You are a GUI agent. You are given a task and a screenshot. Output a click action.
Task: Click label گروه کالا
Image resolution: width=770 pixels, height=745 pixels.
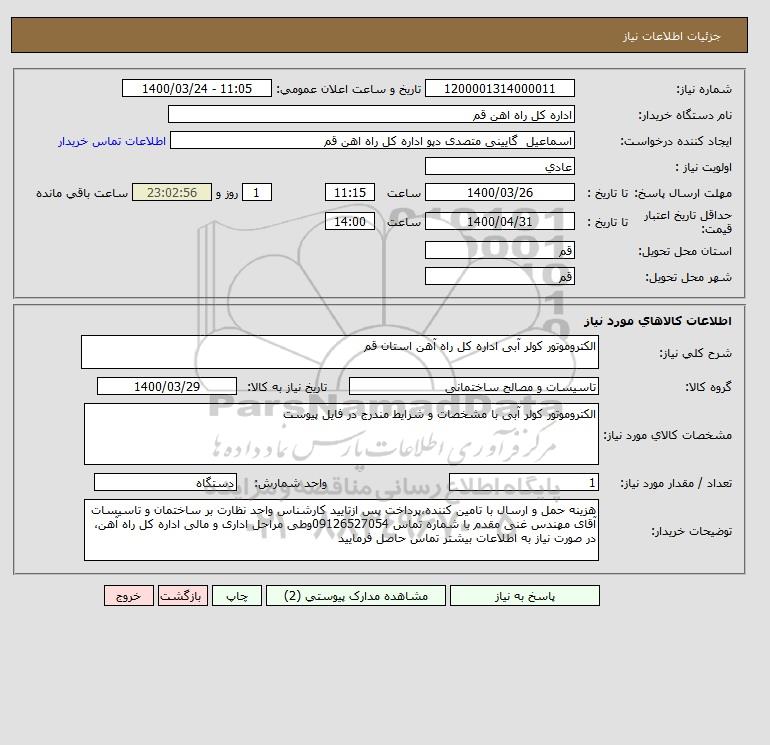coord(708,387)
